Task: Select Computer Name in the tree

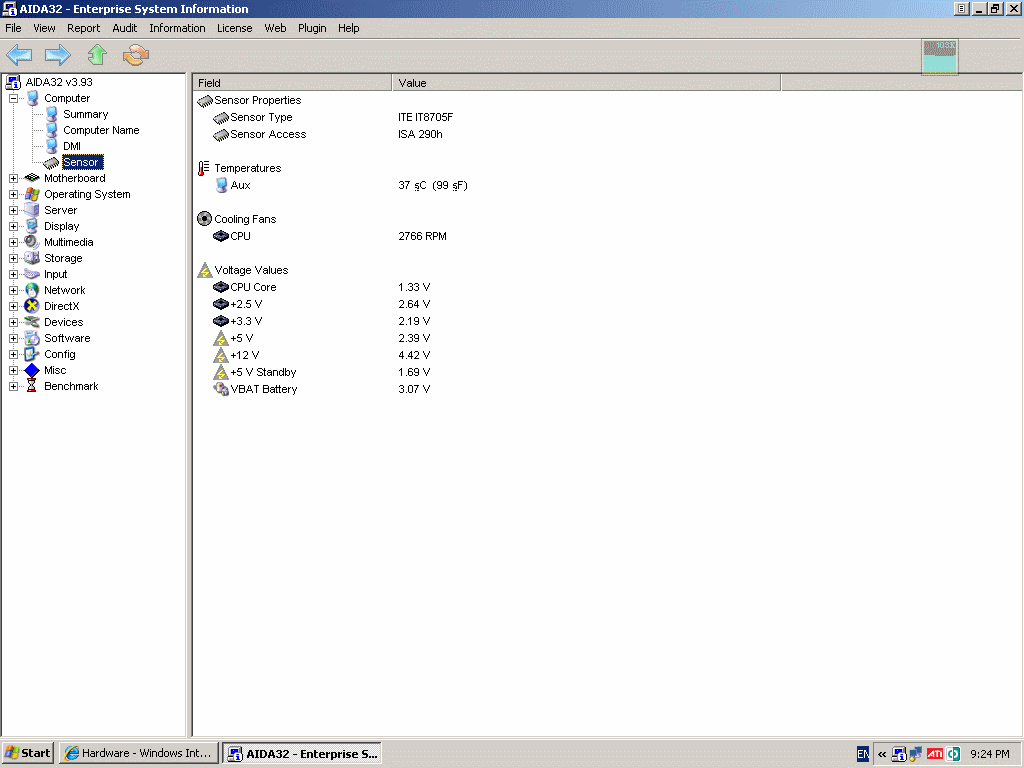Action: coord(101,131)
